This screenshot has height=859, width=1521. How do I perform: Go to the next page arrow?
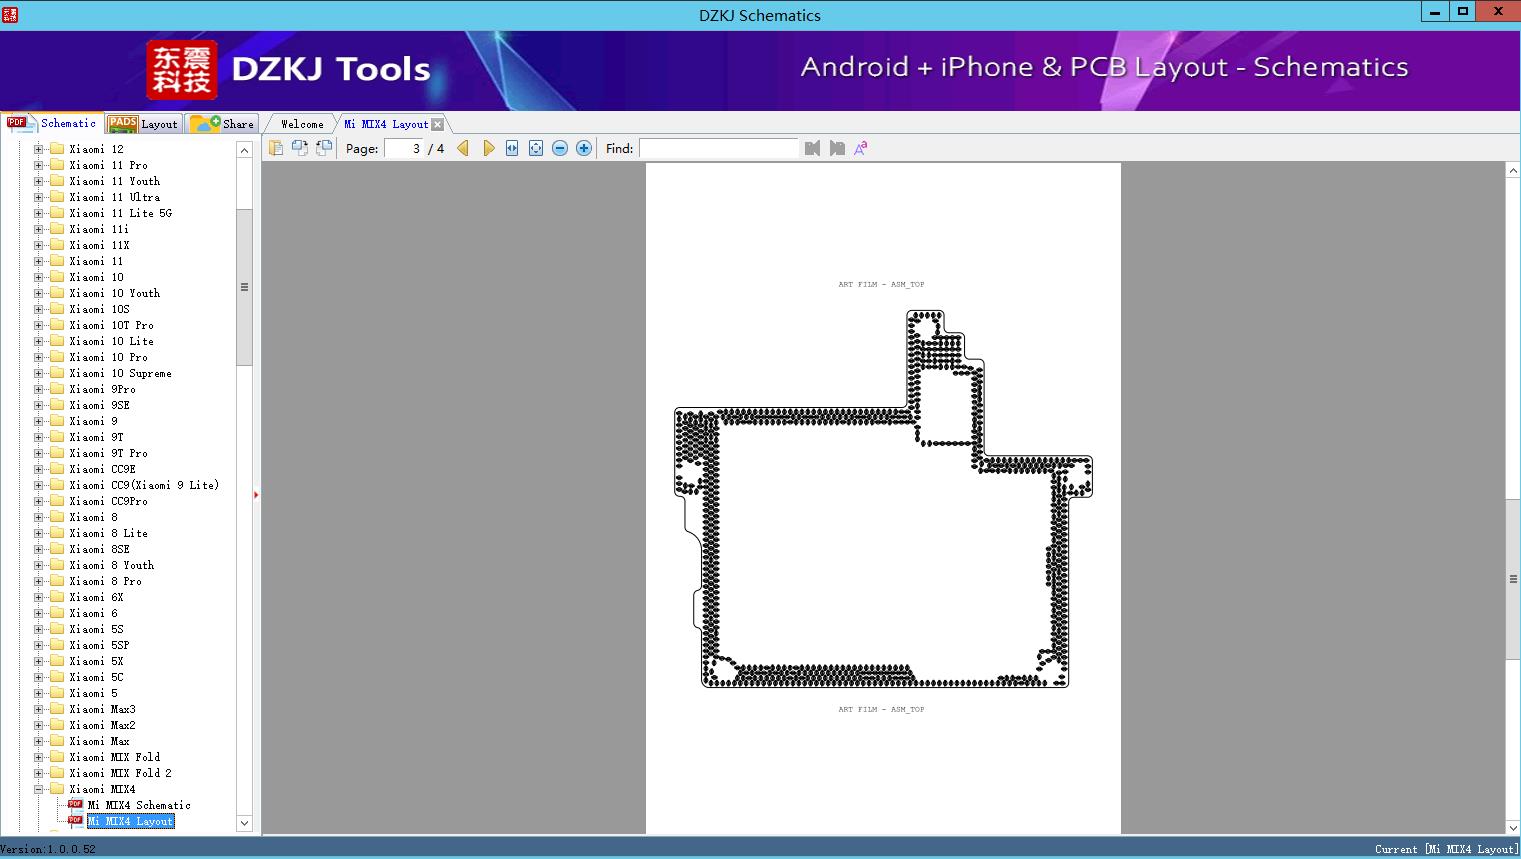[488, 148]
